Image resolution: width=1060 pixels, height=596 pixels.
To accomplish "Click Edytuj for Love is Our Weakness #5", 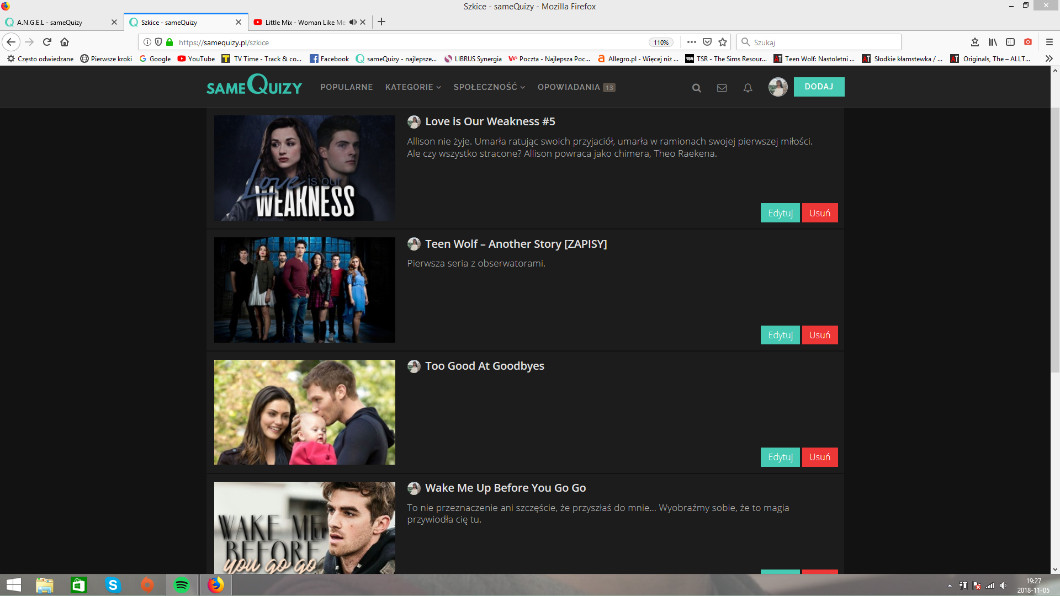I will (780, 213).
